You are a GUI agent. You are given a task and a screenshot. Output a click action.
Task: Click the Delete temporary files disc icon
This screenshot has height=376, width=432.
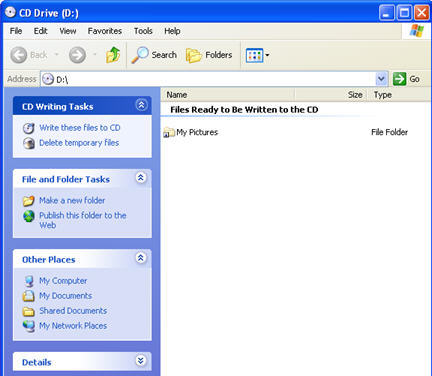click(x=29, y=143)
